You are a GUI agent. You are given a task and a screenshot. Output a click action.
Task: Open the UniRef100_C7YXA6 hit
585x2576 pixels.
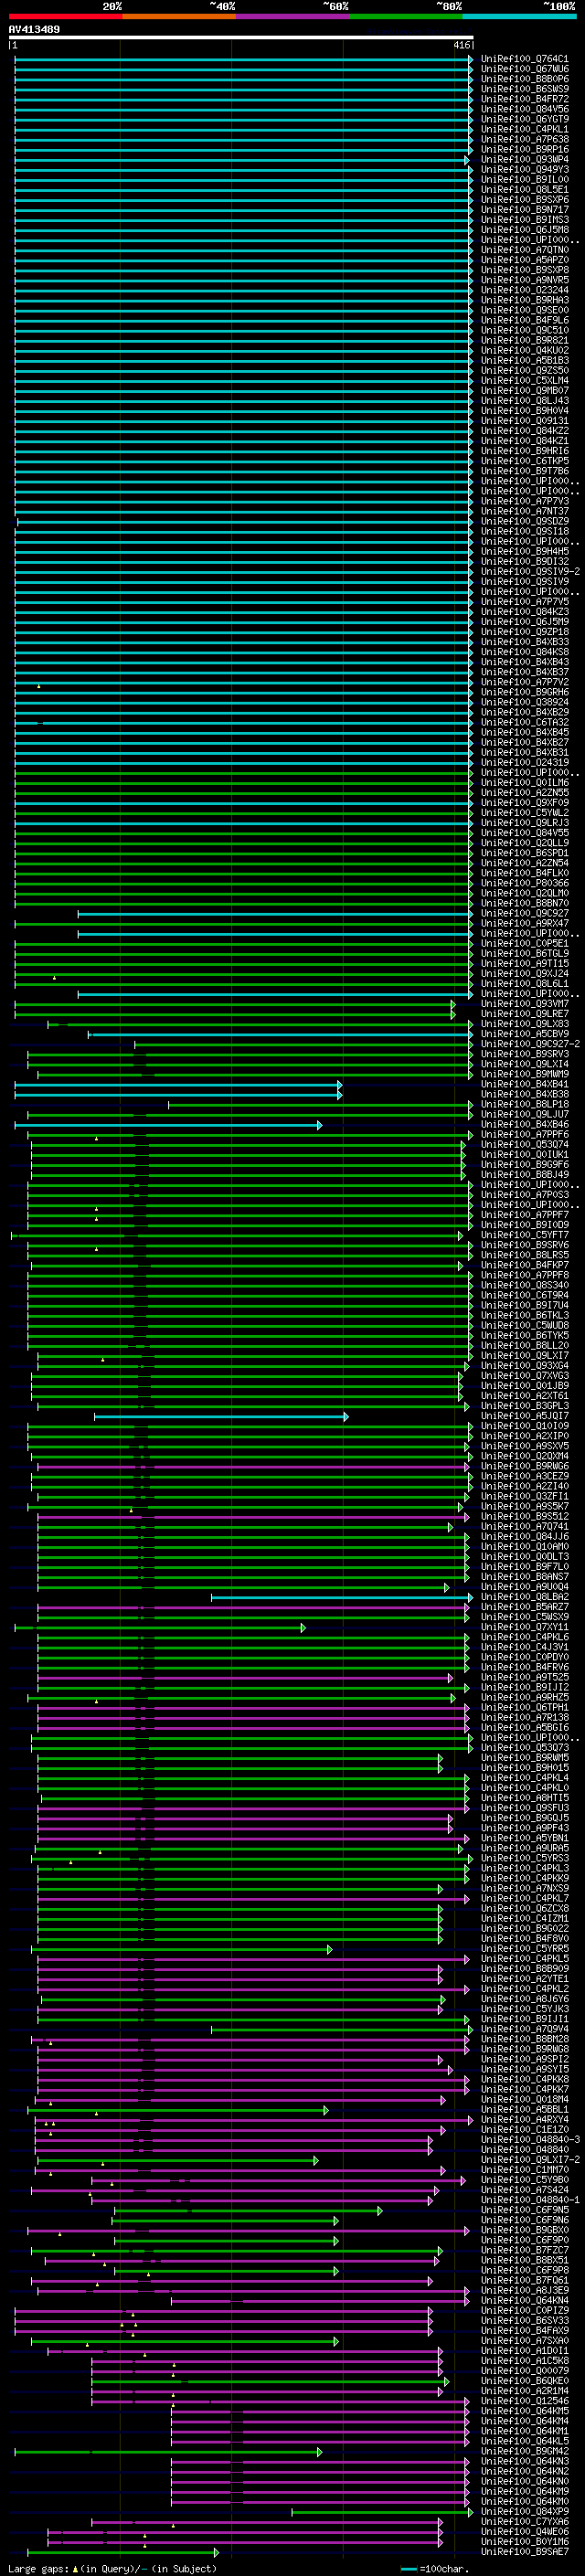524,2522
